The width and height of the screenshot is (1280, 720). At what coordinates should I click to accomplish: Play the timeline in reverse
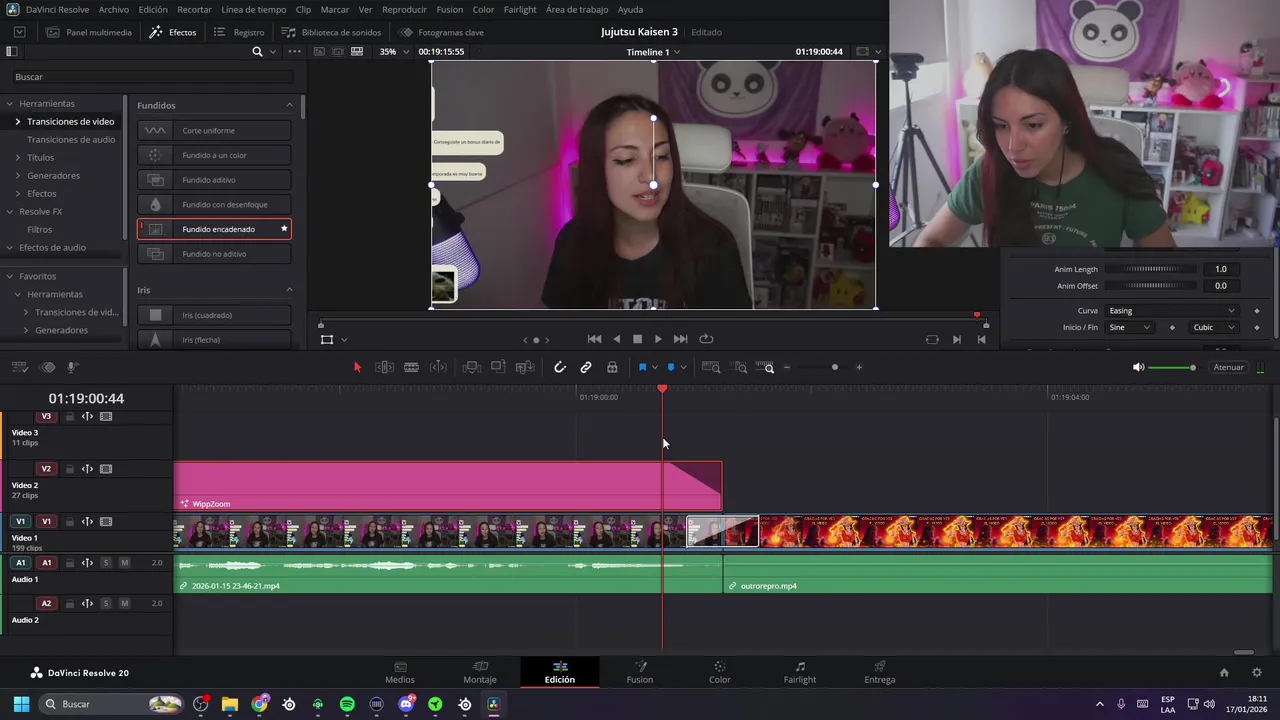616,339
